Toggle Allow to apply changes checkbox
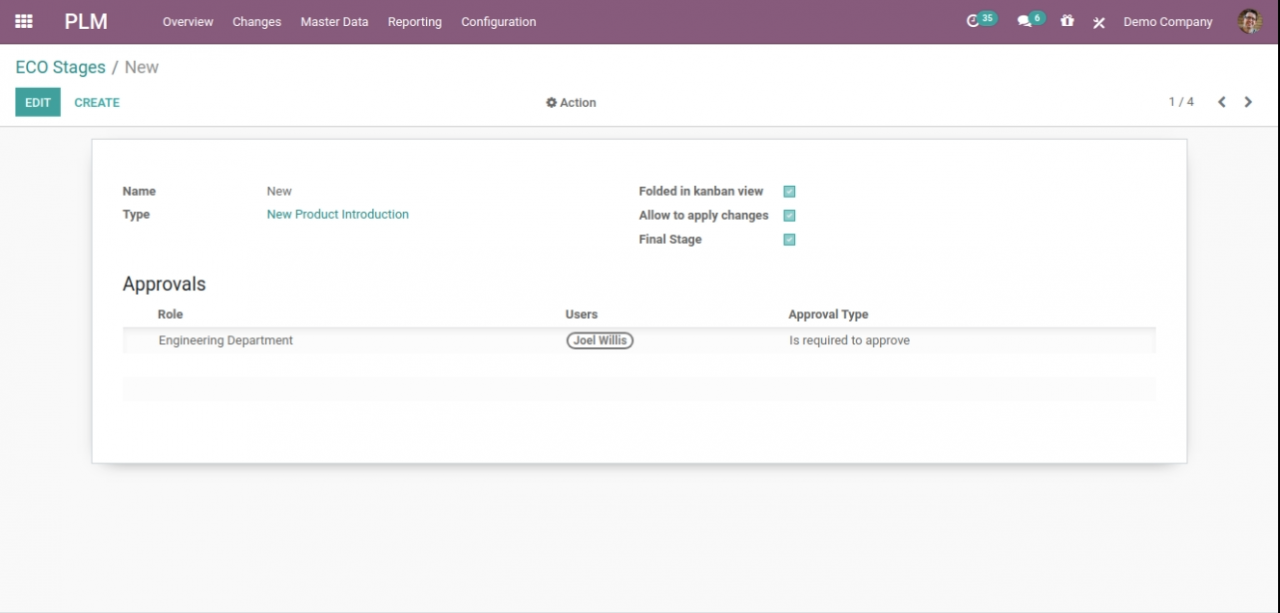This screenshot has height=613, width=1280. 789,215
